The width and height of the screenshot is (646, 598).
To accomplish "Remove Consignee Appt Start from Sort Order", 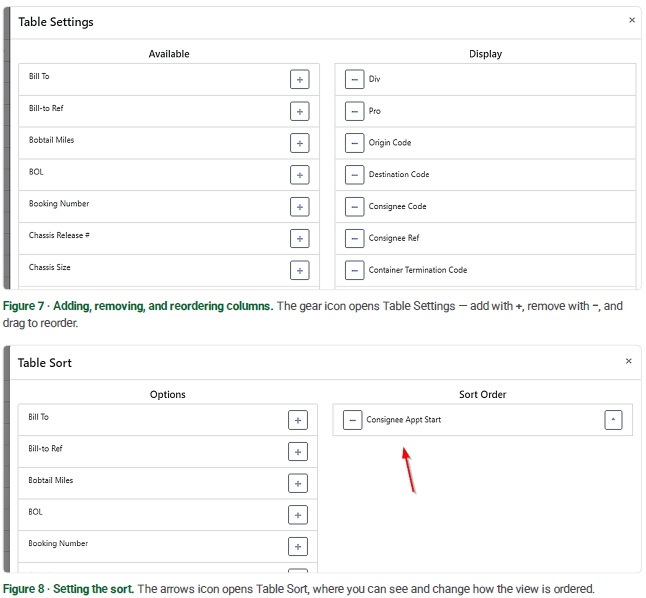I will point(352,420).
